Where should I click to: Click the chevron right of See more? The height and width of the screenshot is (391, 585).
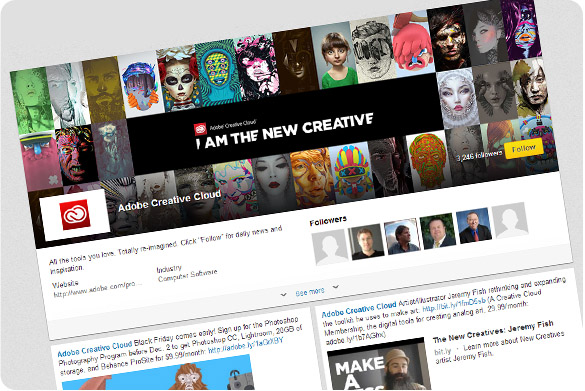[x=336, y=286]
